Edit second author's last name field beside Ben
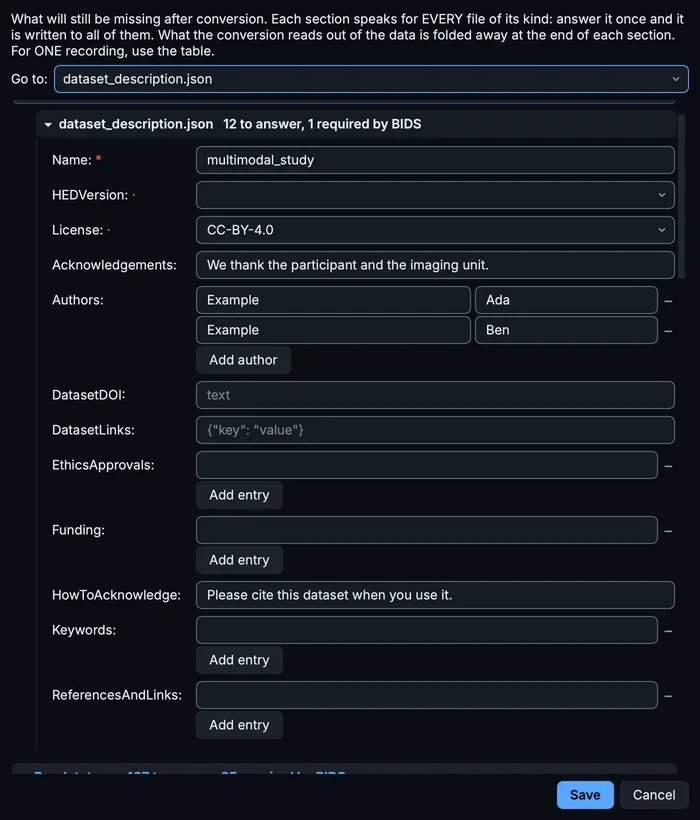 click(334, 330)
